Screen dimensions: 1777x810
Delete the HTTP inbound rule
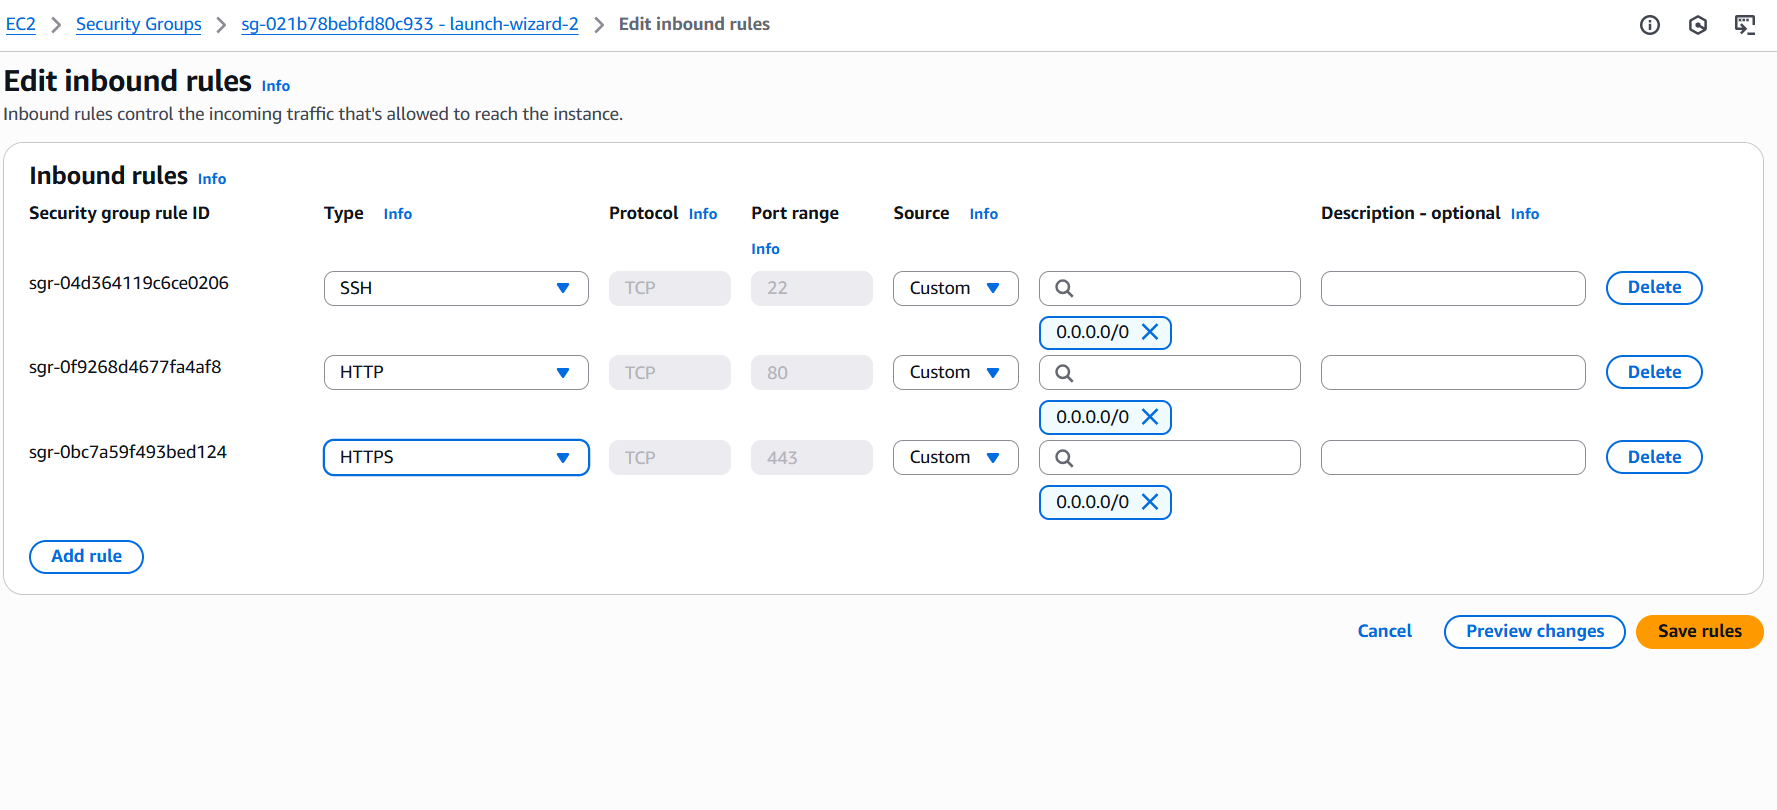1654,372
